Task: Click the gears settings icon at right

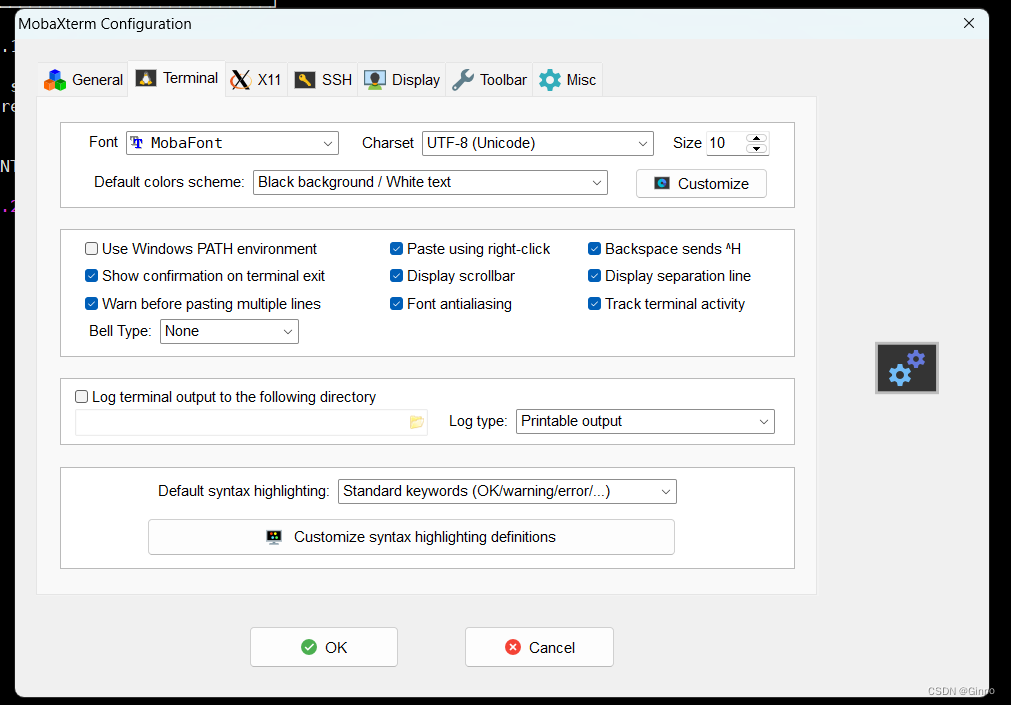Action: click(x=907, y=368)
